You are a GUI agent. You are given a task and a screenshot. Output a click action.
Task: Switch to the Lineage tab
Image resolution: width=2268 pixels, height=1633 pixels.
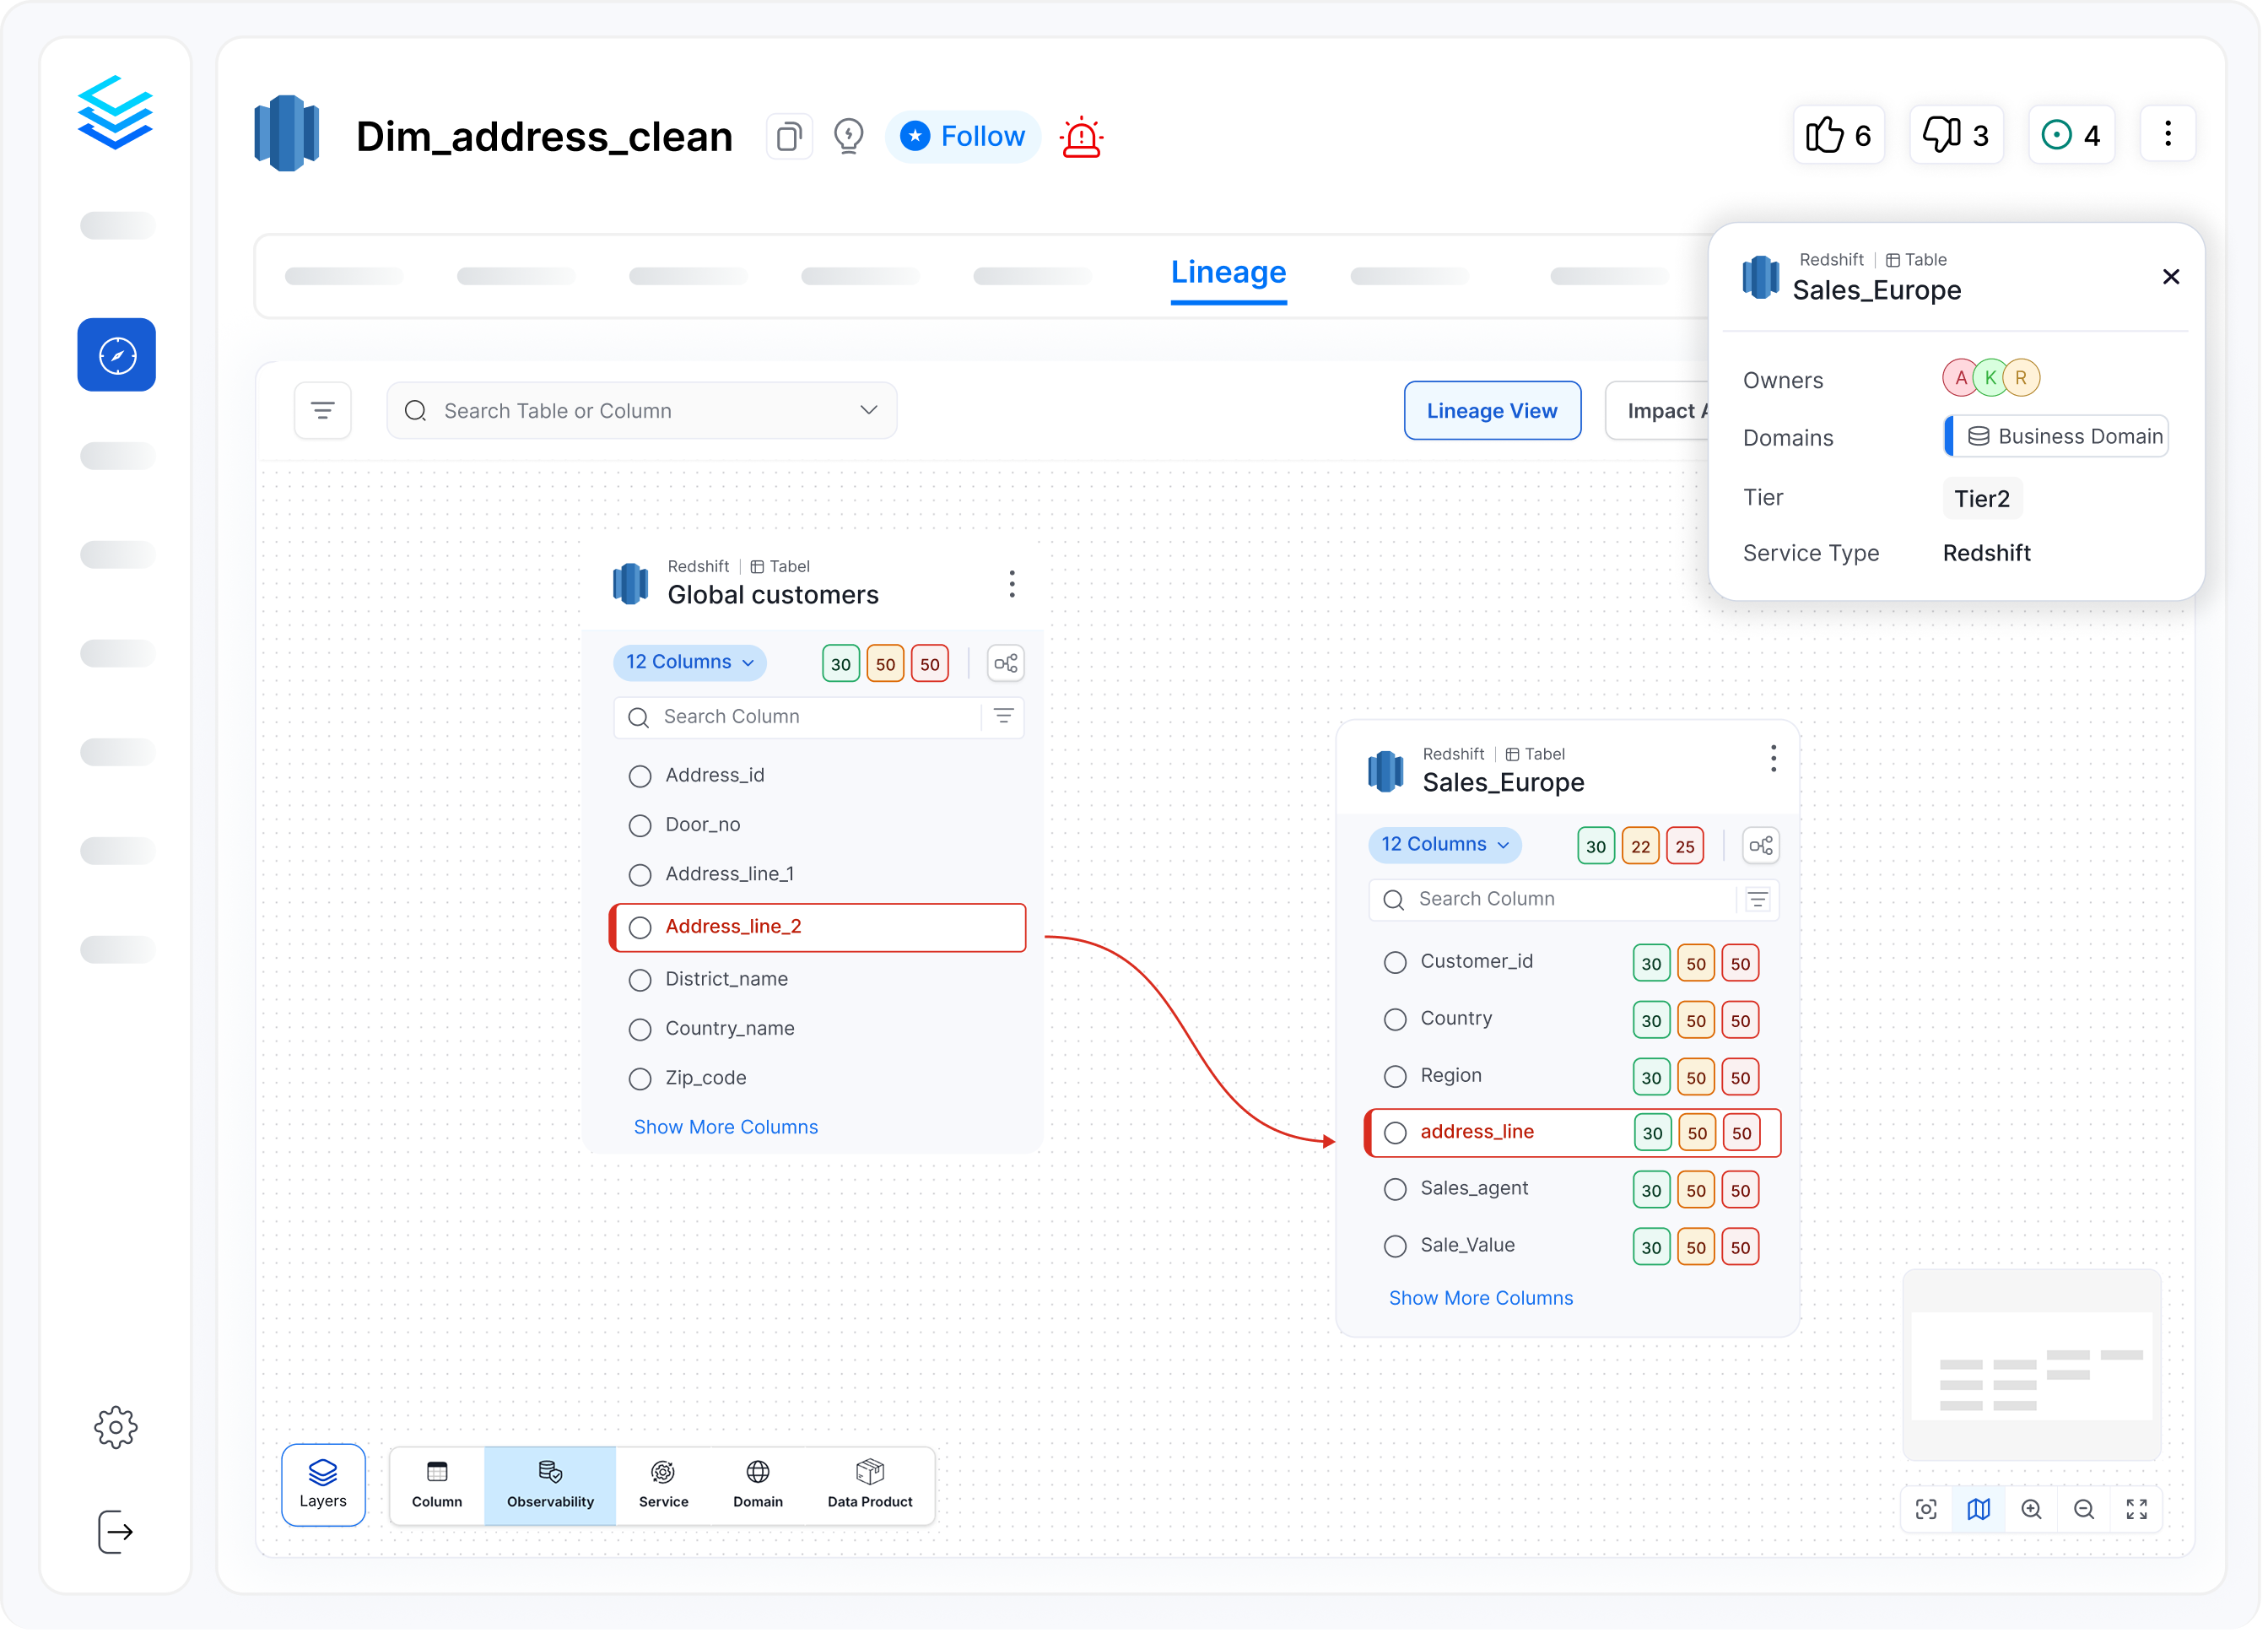[1228, 272]
